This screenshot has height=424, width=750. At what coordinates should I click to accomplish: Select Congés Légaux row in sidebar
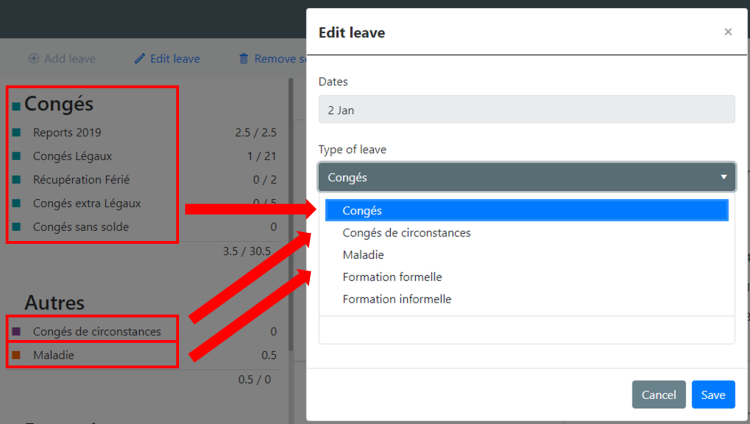click(143, 156)
